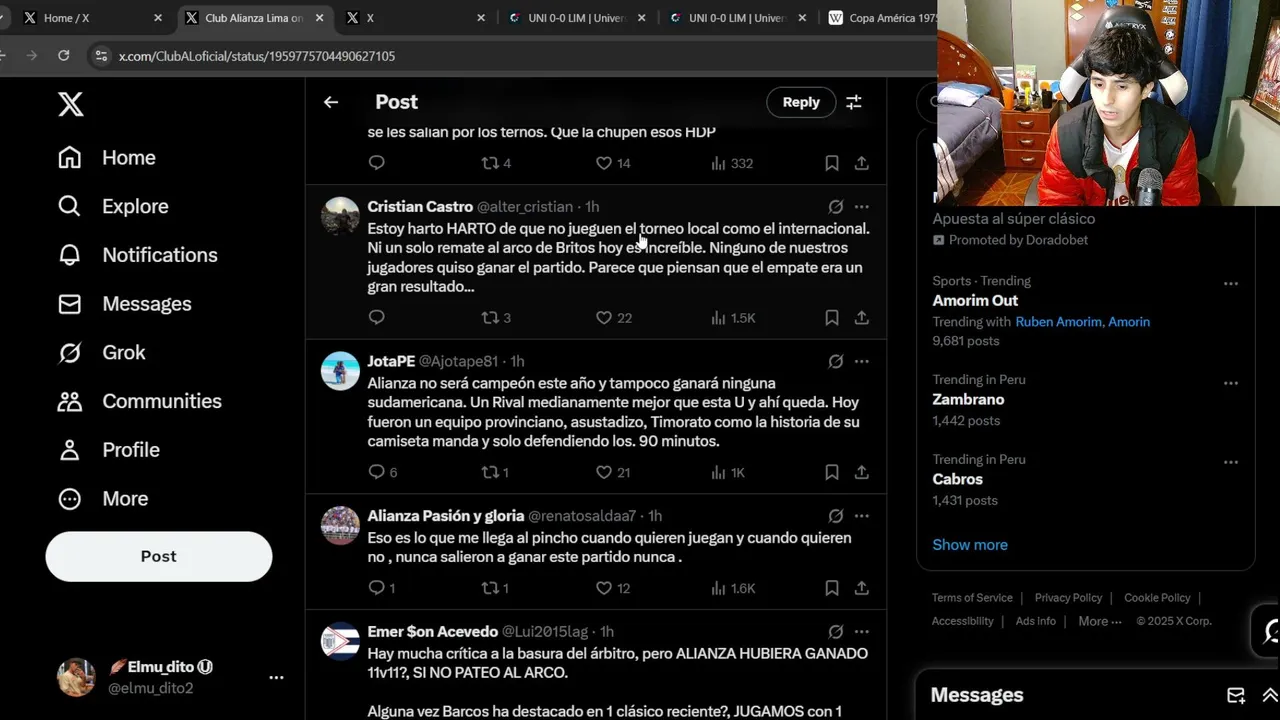Ask Grok about JotaPE's post
This screenshot has width=1280, height=720.
click(836, 361)
